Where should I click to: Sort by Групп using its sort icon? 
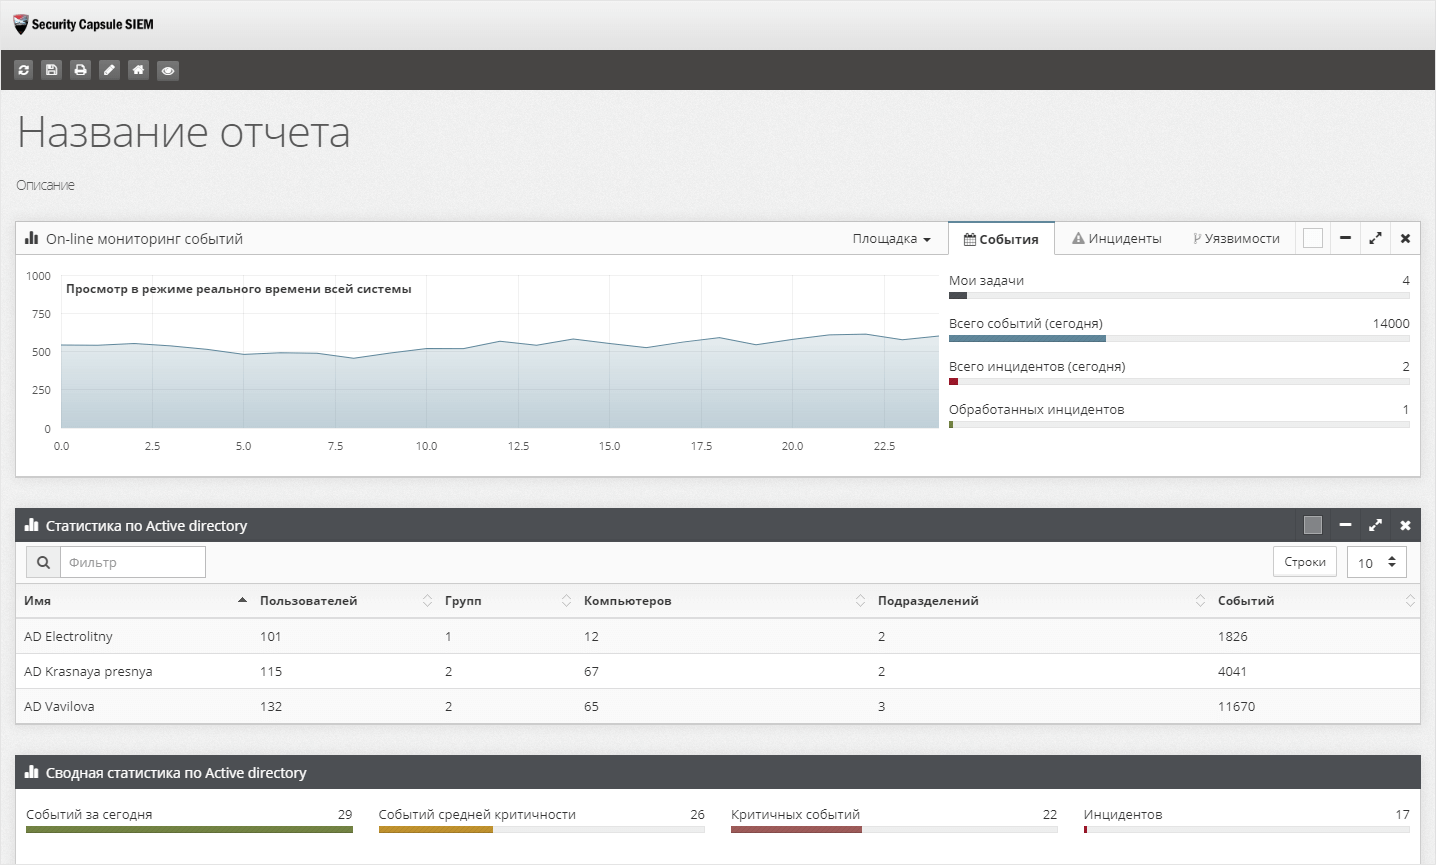coord(566,601)
